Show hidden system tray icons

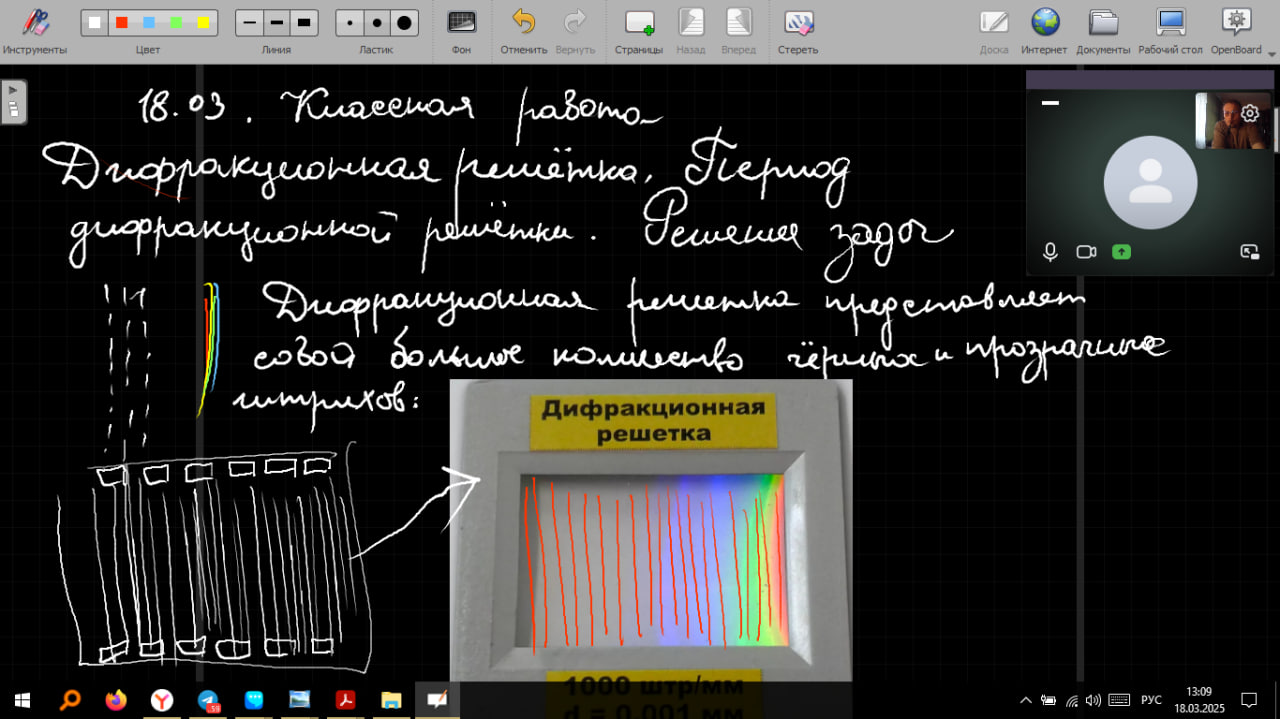[x=1025, y=700]
